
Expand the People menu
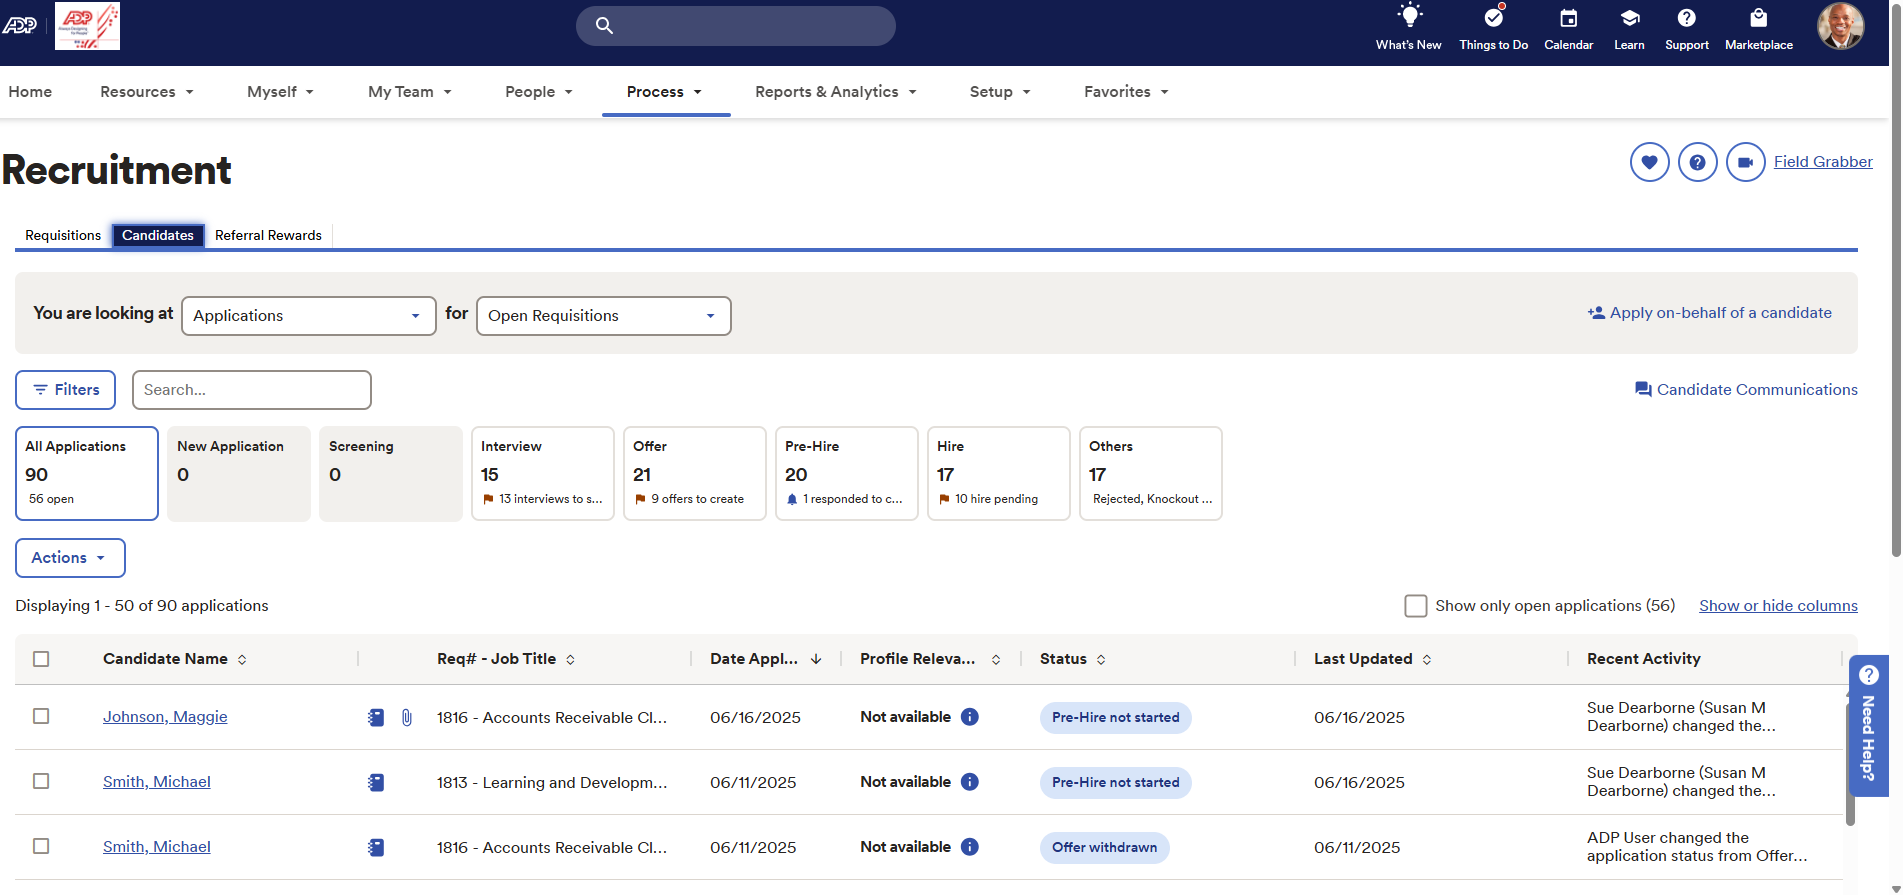pos(539,92)
